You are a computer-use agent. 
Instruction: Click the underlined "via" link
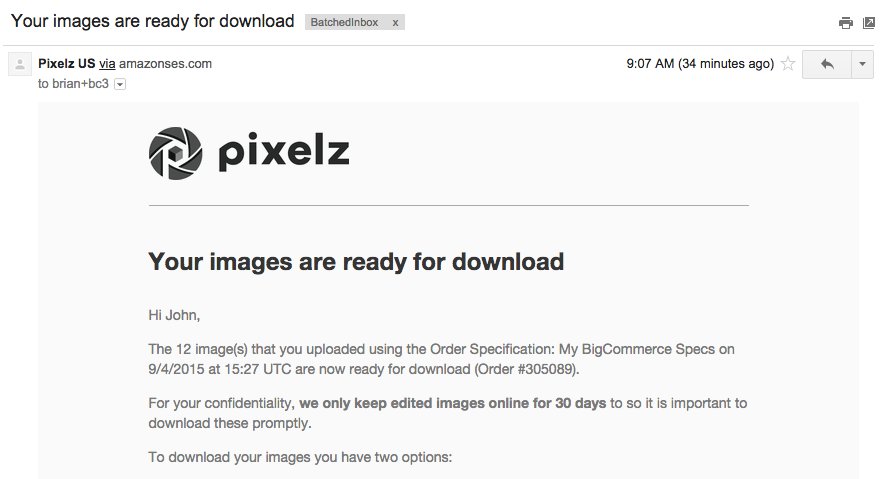pyautogui.click(x=107, y=64)
